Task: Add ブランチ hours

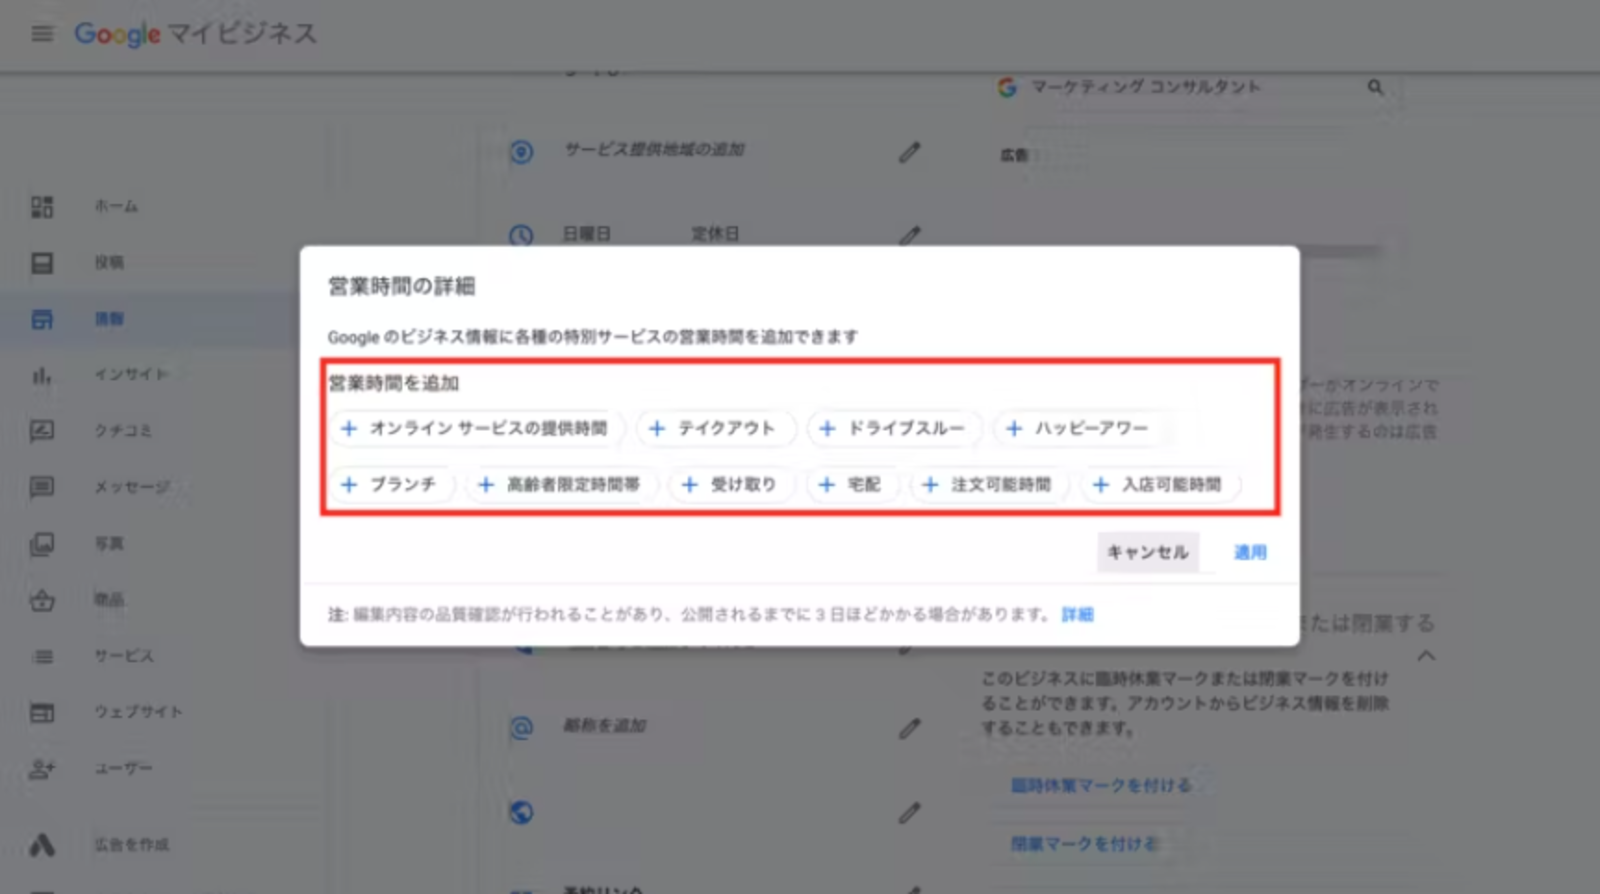Action: (392, 484)
